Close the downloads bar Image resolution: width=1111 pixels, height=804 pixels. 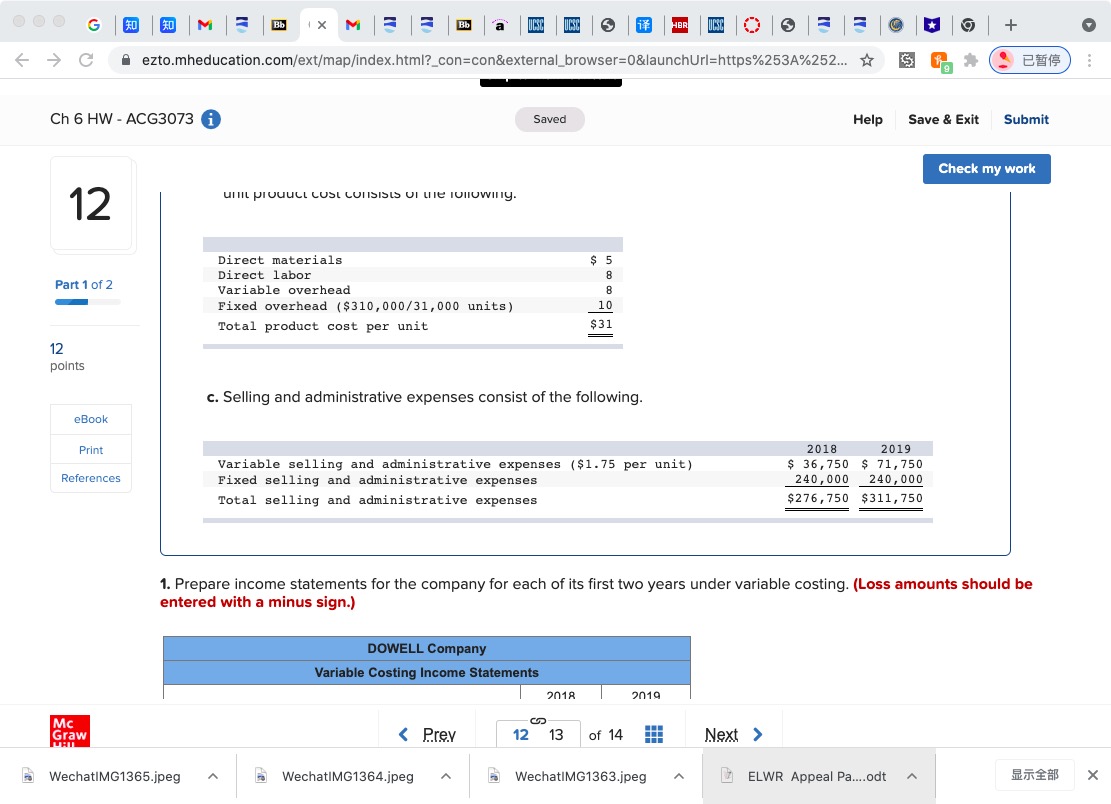(1093, 775)
